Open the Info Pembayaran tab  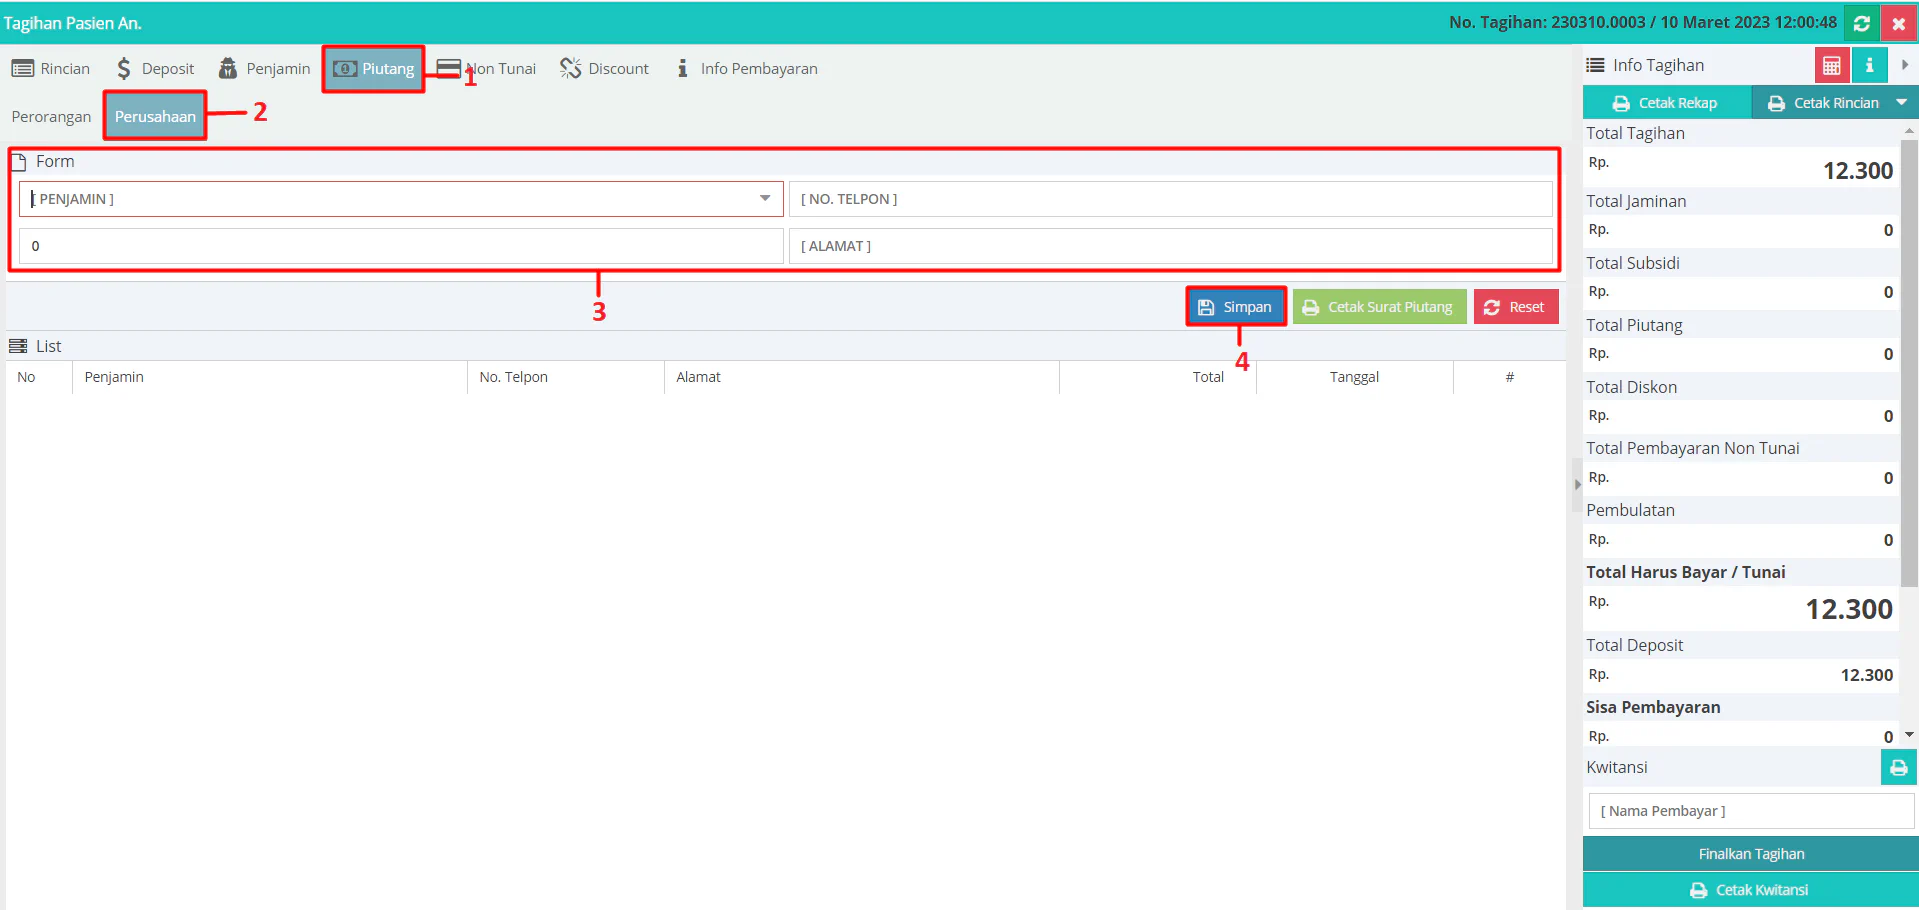point(747,69)
